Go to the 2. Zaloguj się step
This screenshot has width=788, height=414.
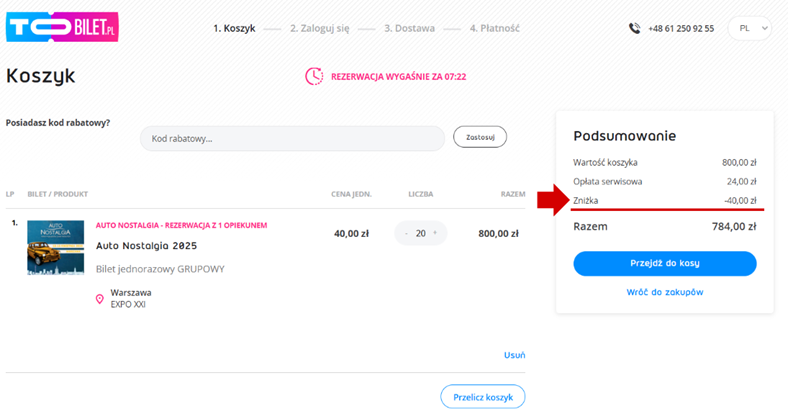click(320, 28)
